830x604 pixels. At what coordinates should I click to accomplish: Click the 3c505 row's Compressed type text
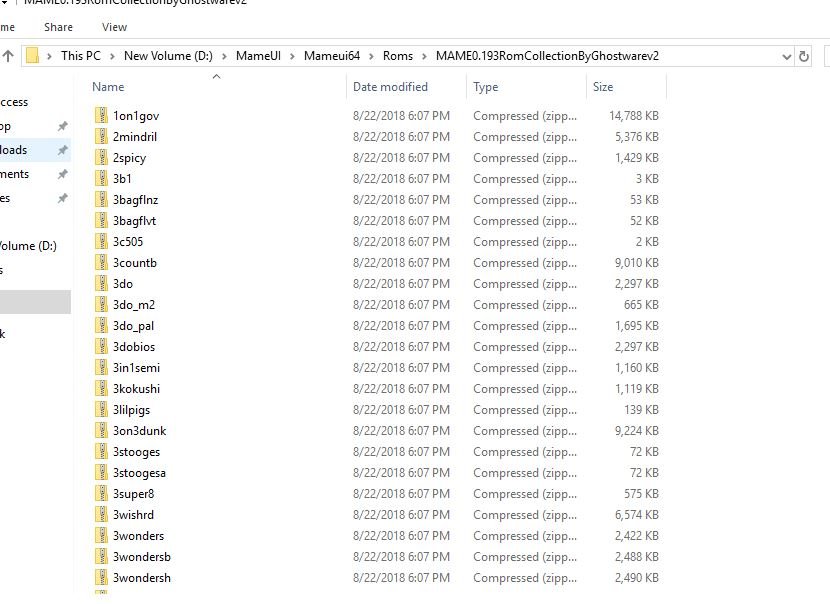point(525,242)
